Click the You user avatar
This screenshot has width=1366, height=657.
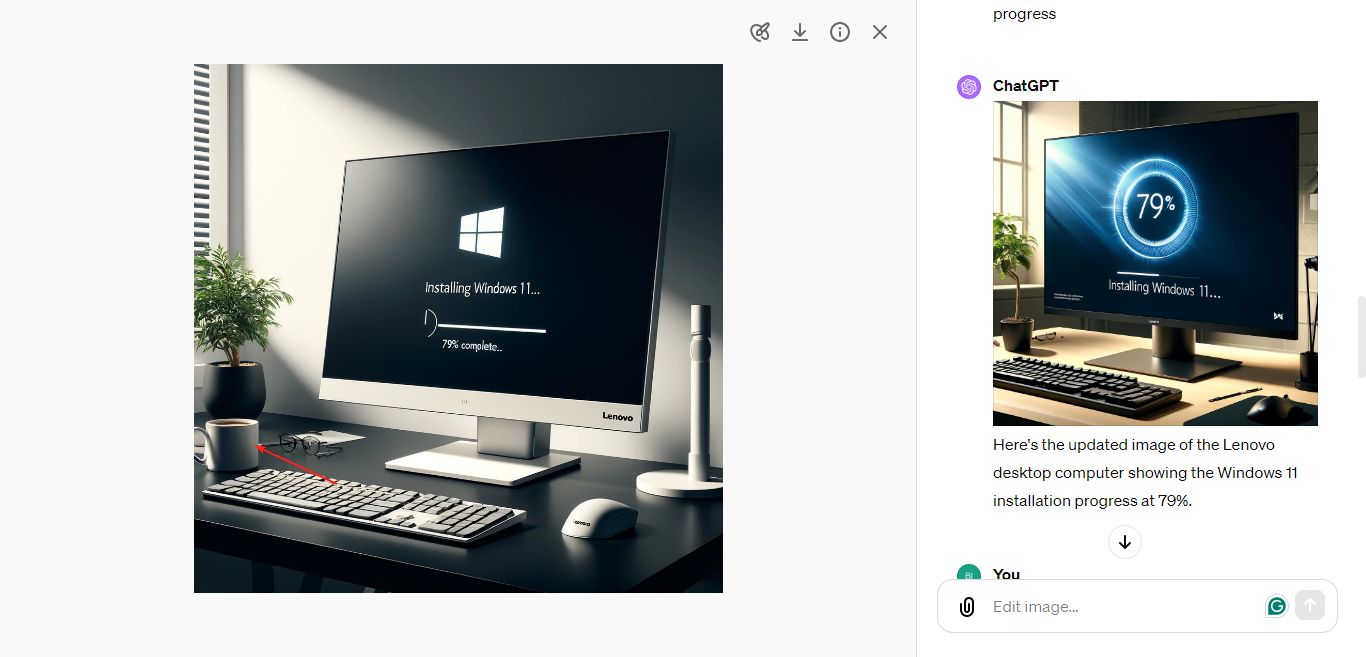(969, 574)
